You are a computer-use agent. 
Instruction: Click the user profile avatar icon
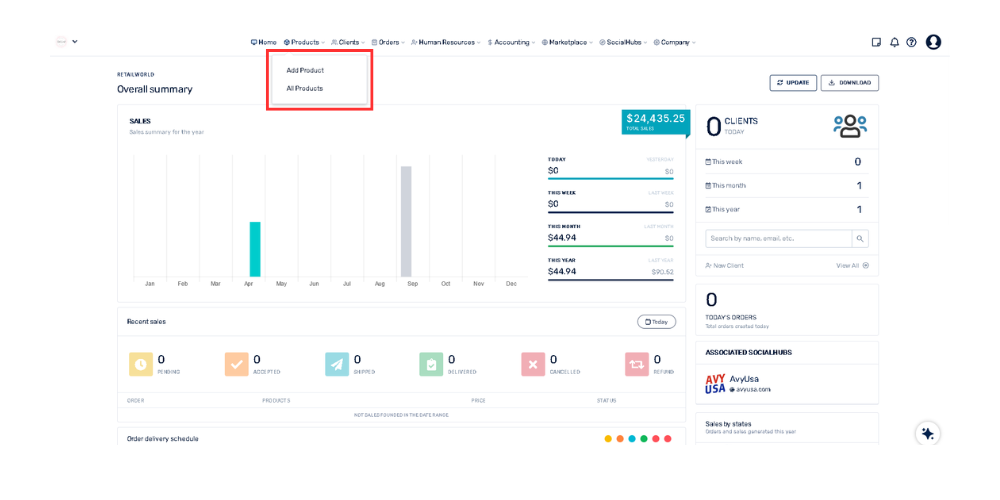click(x=933, y=42)
